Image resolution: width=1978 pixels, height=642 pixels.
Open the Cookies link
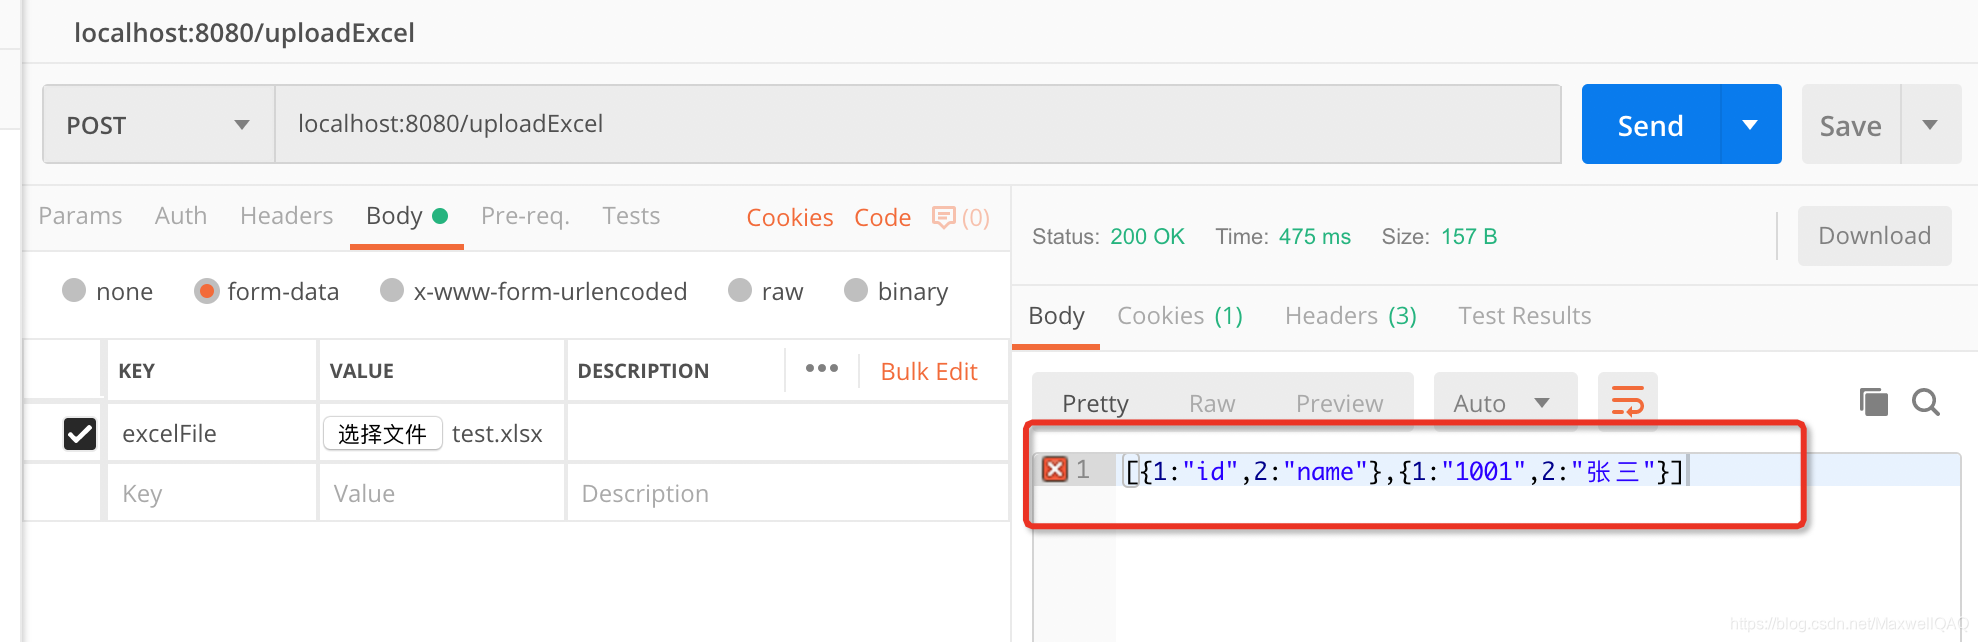(x=790, y=217)
